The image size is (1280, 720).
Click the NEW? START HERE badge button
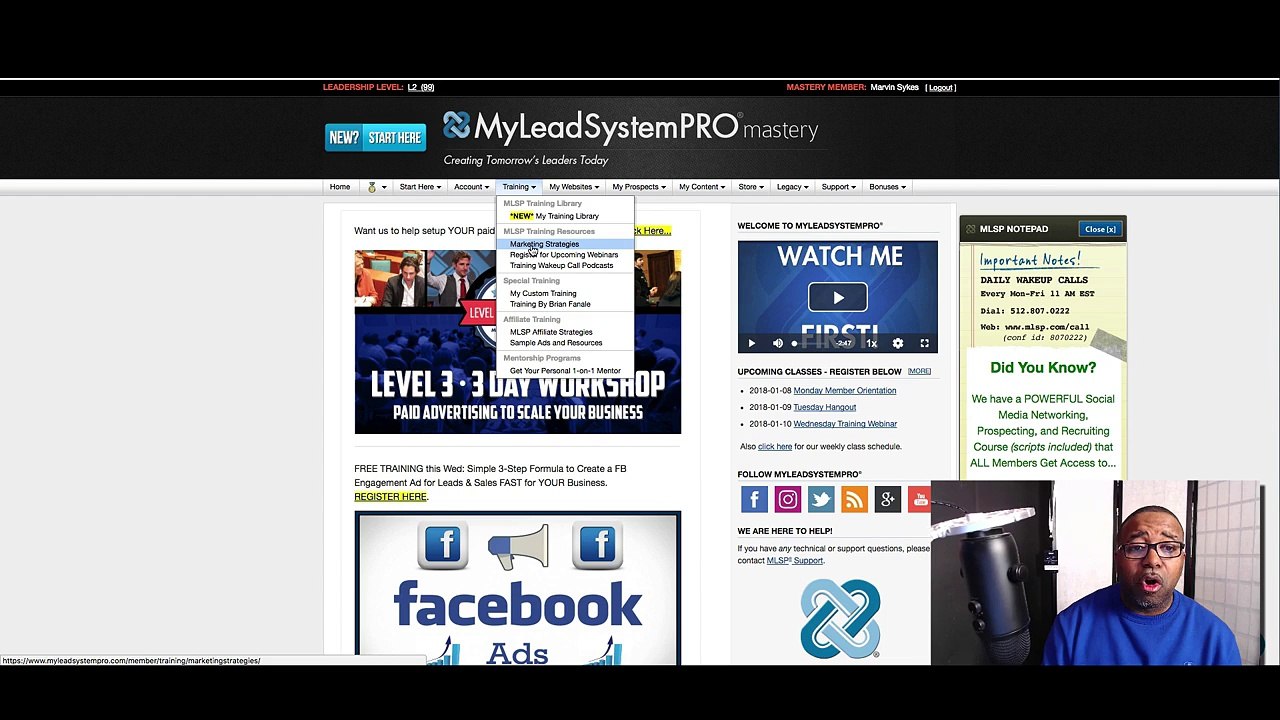[x=375, y=137]
